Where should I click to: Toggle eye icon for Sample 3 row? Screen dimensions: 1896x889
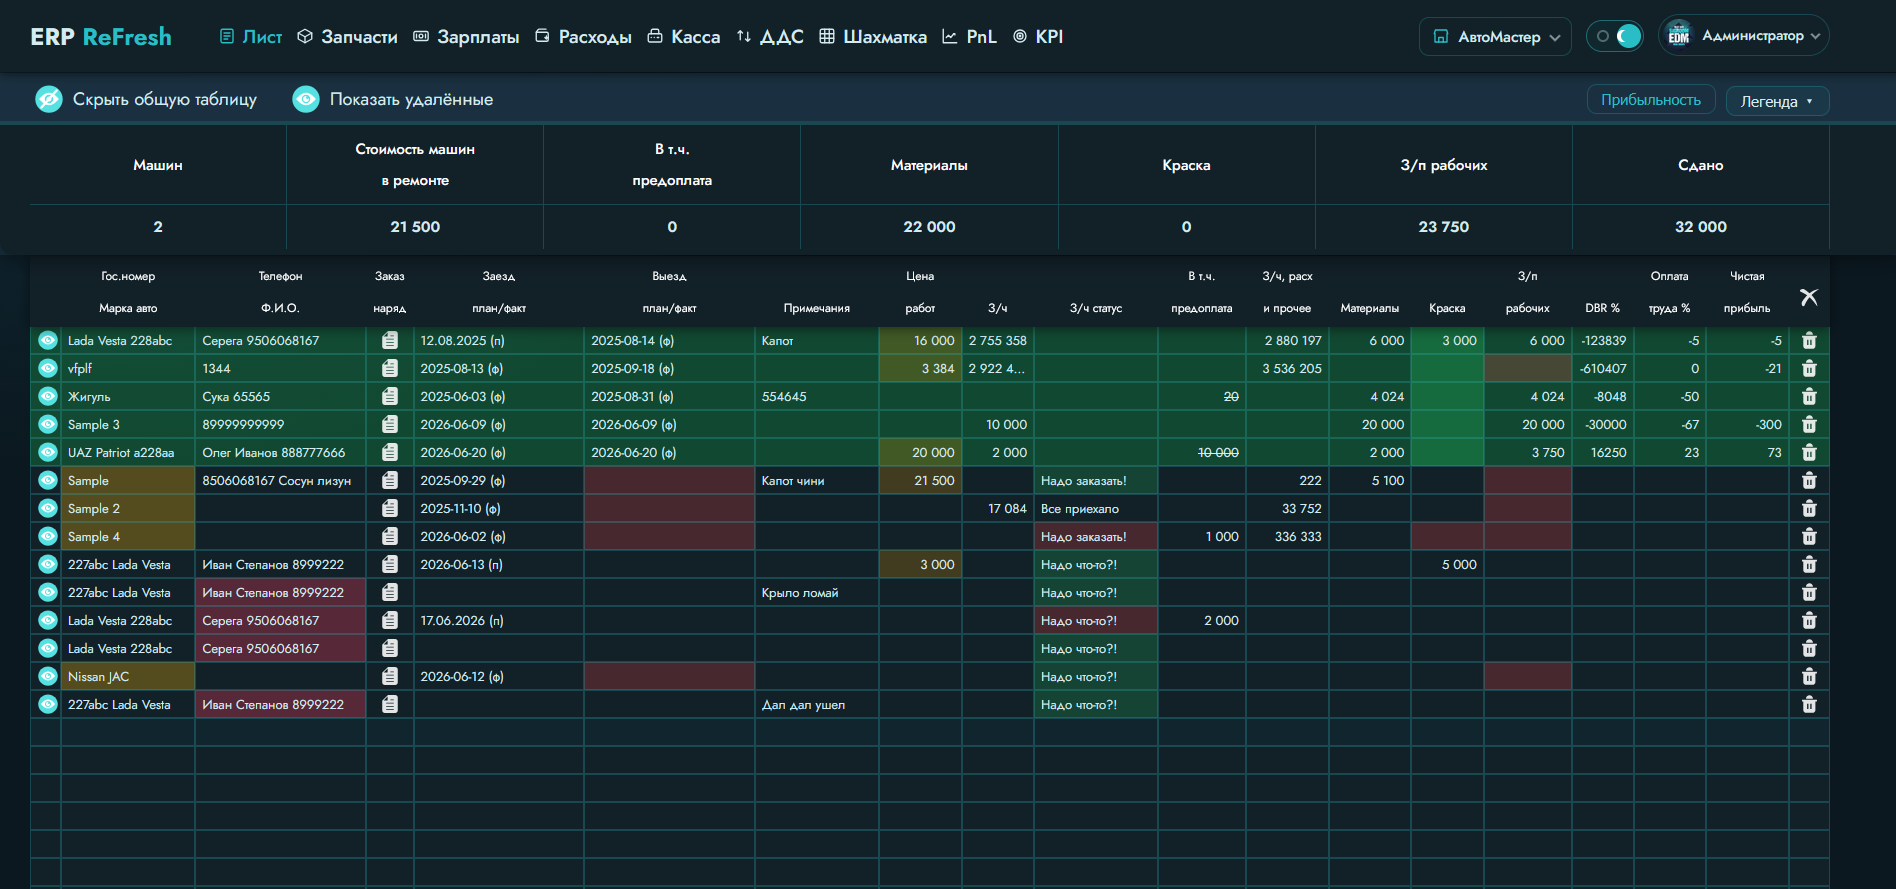(x=47, y=425)
